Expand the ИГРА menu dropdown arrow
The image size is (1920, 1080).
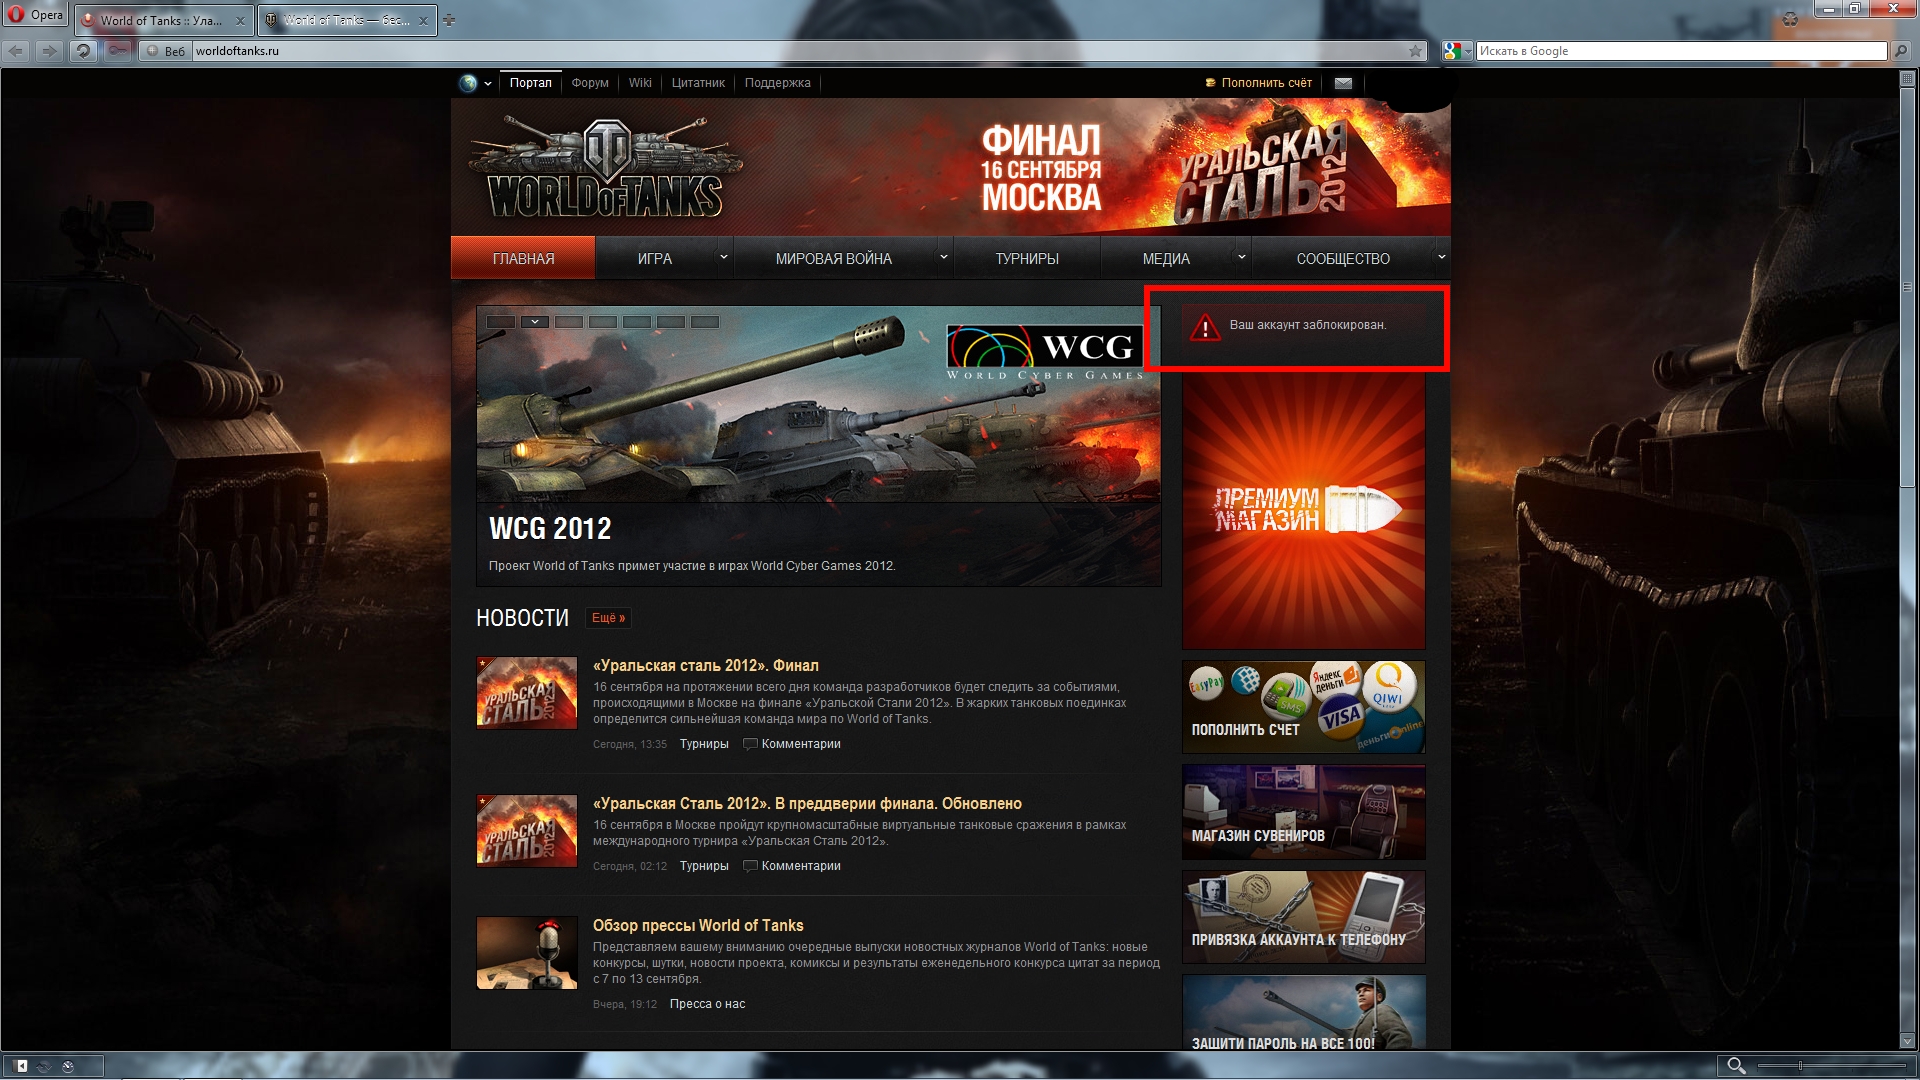724,257
